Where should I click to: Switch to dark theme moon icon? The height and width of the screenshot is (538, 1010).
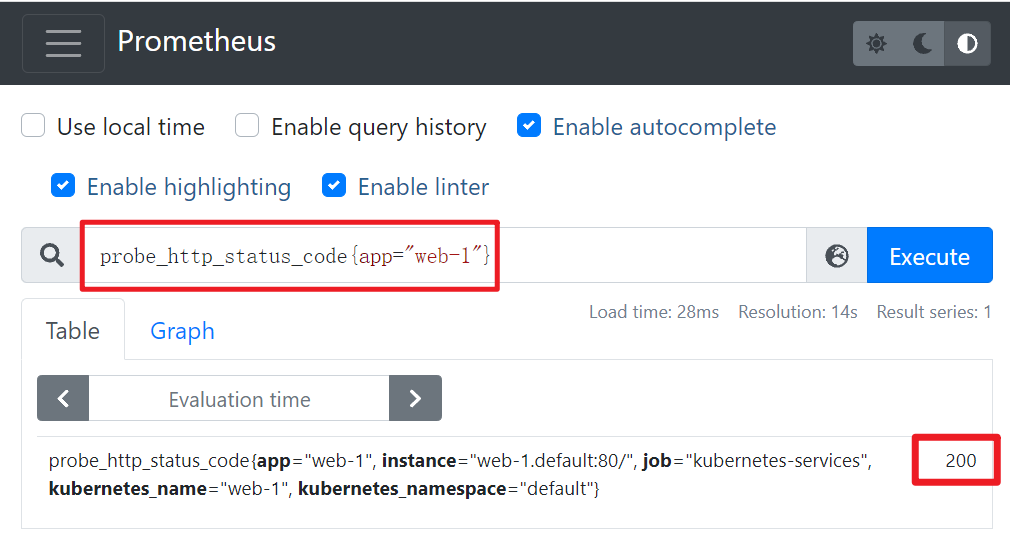[922, 44]
